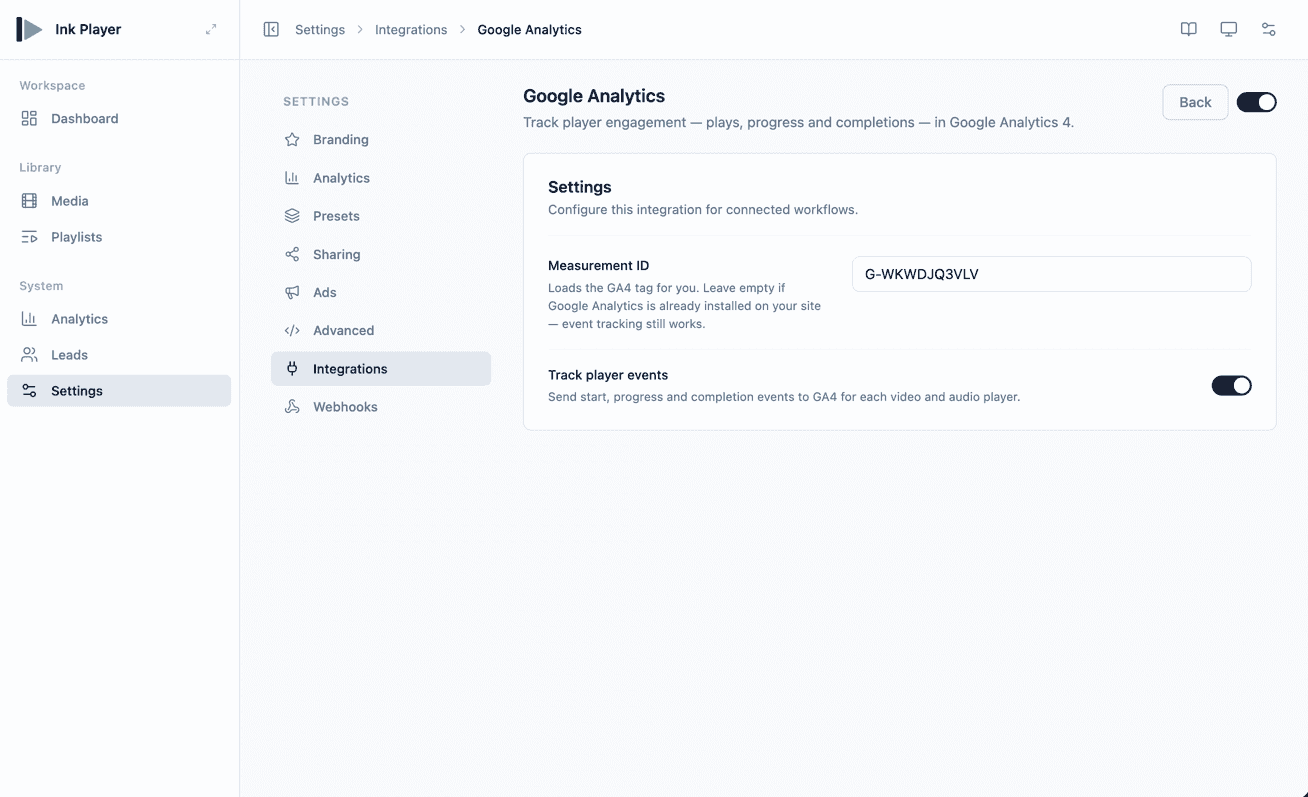Click the Ink Player logo icon

point(29,29)
